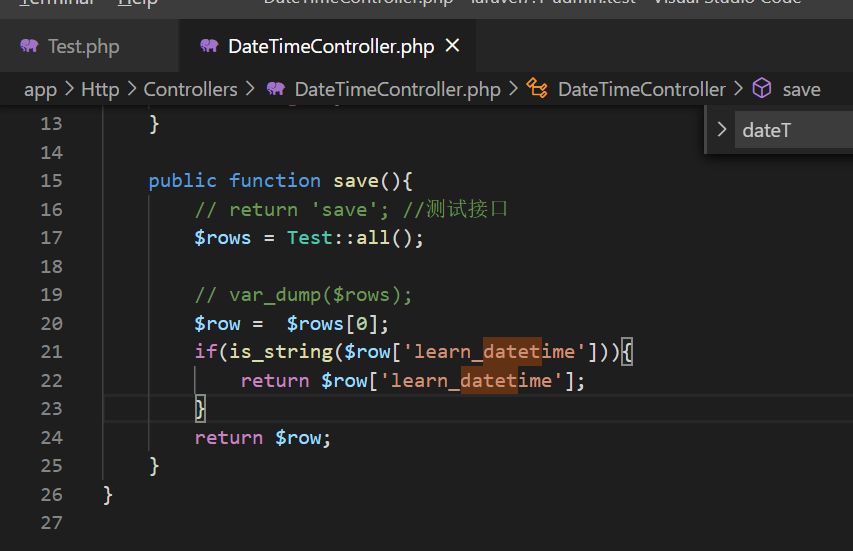This screenshot has height=551, width=853.
Task: Click the closing brace on line 23
Action: 200,409
